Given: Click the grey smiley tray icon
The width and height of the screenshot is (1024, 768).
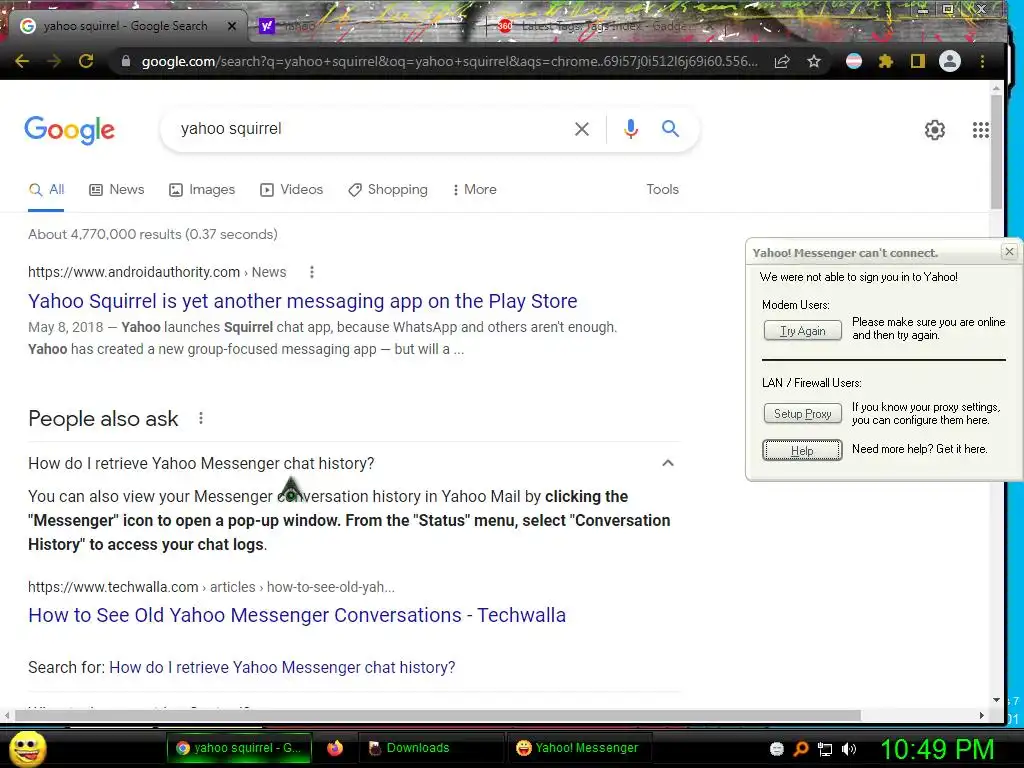Looking at the screenshot, I should click(776, 749).
